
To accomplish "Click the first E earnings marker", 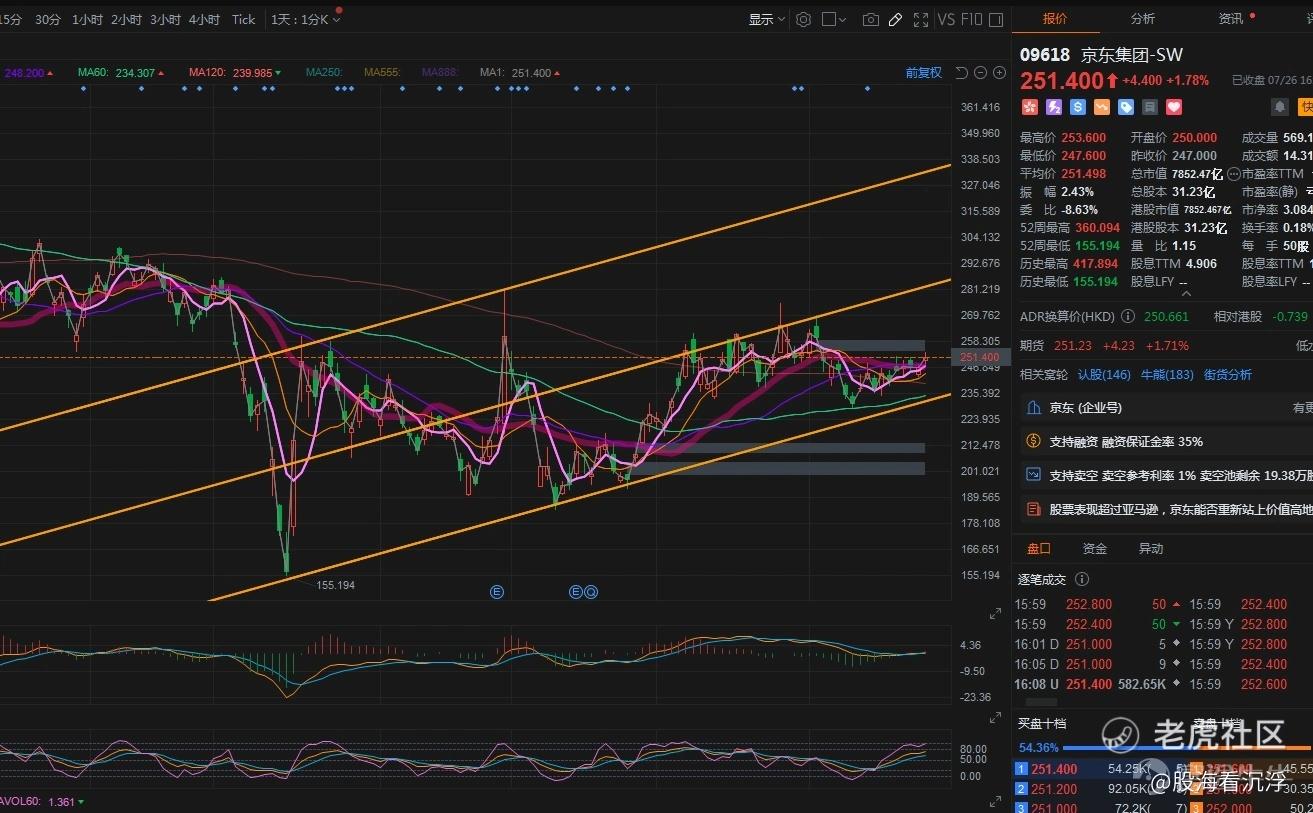I will (497, 592).
